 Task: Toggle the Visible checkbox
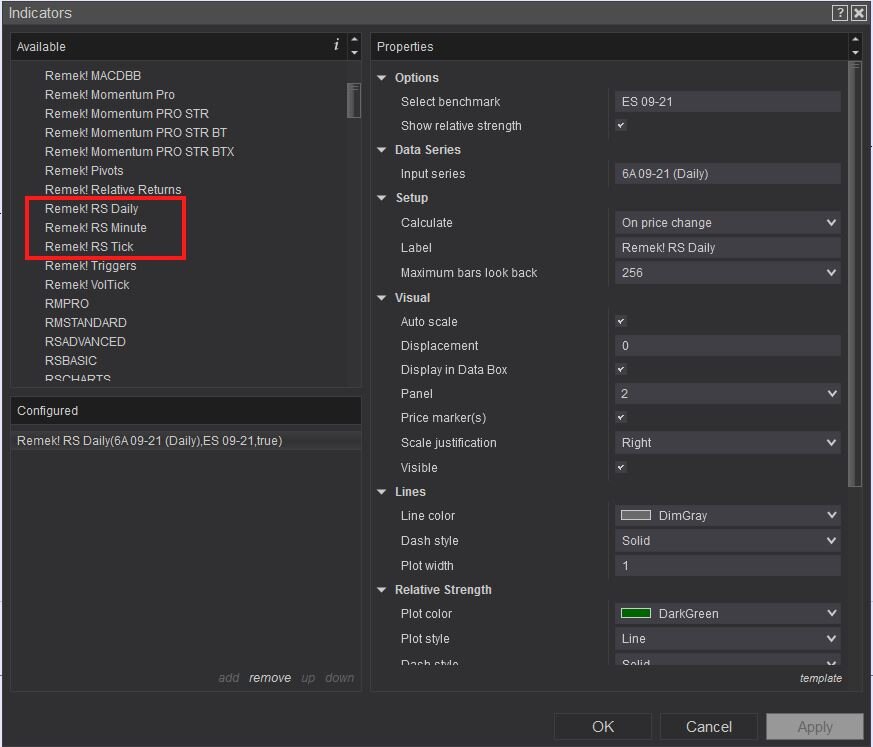coord(621,467)
